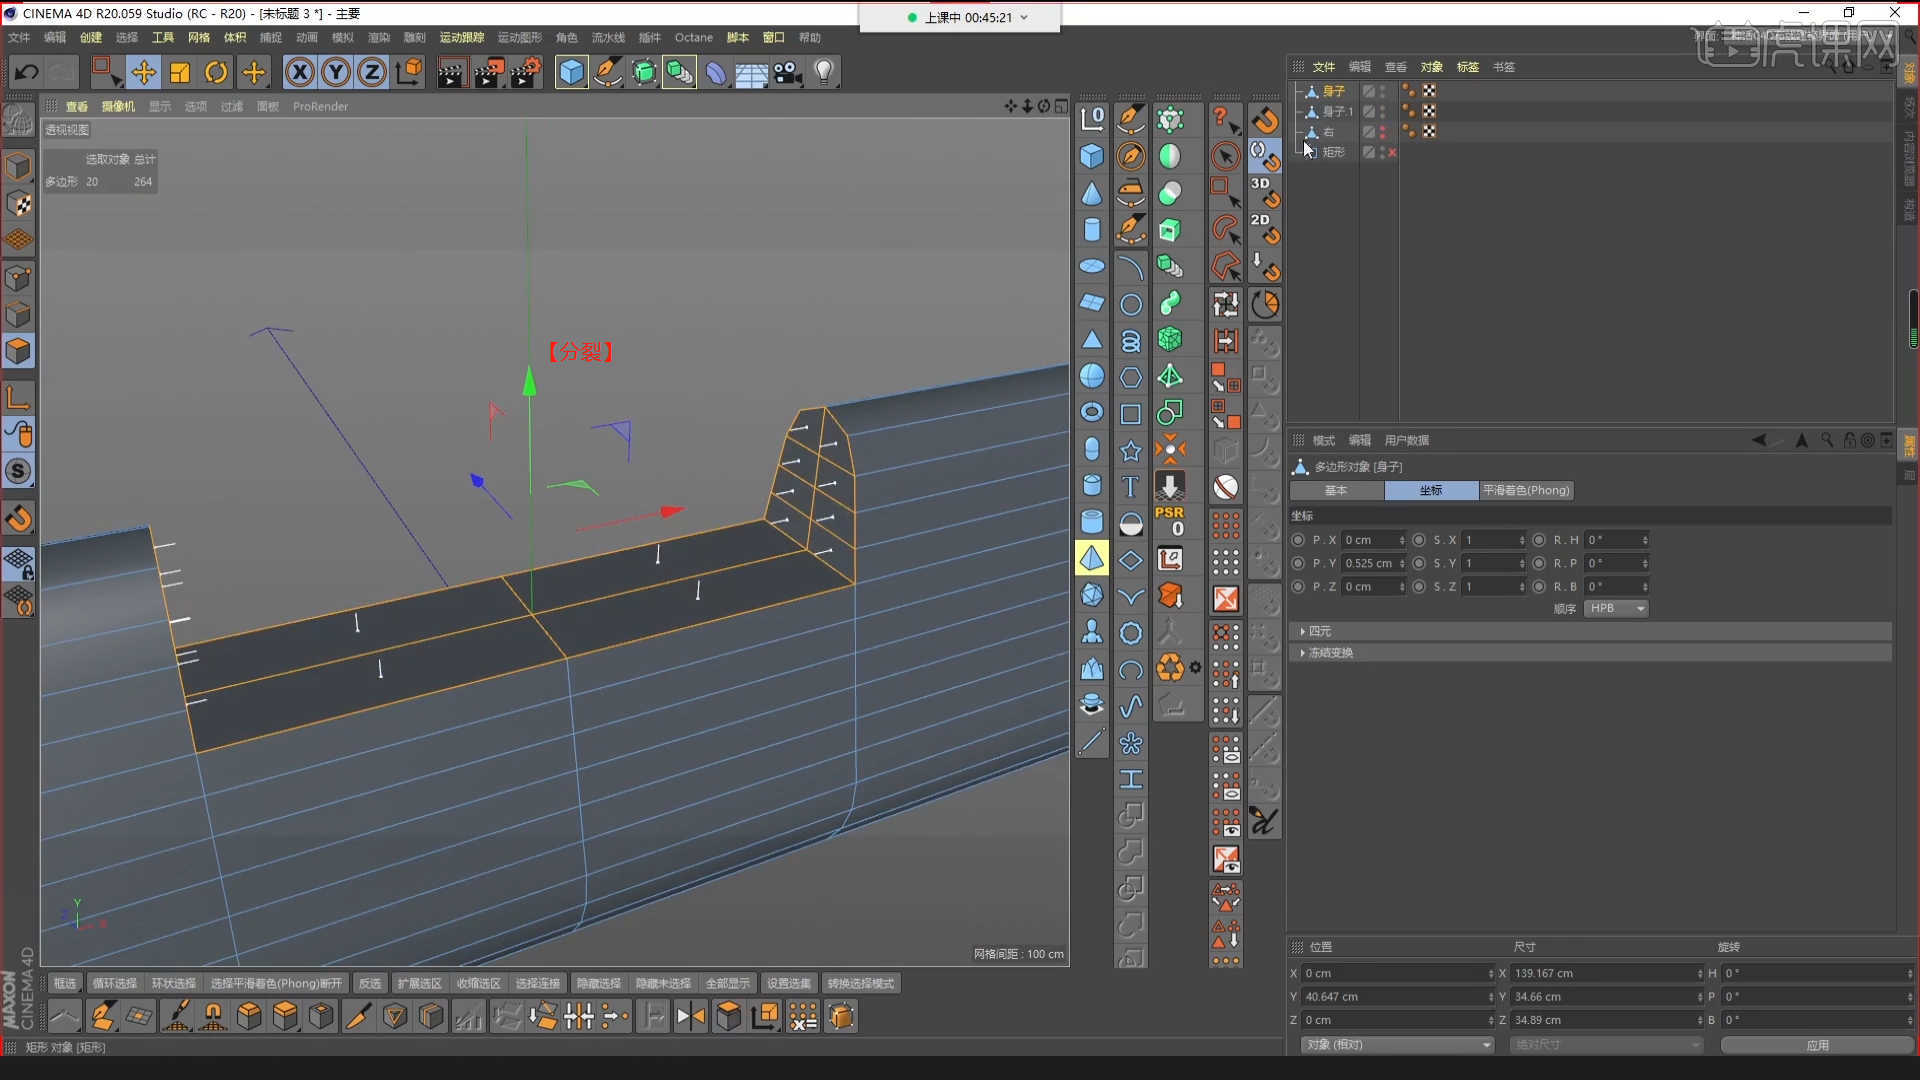Click the Undo arrow icon
The image size is (1920, 1080).
click(x=27, y=72)
